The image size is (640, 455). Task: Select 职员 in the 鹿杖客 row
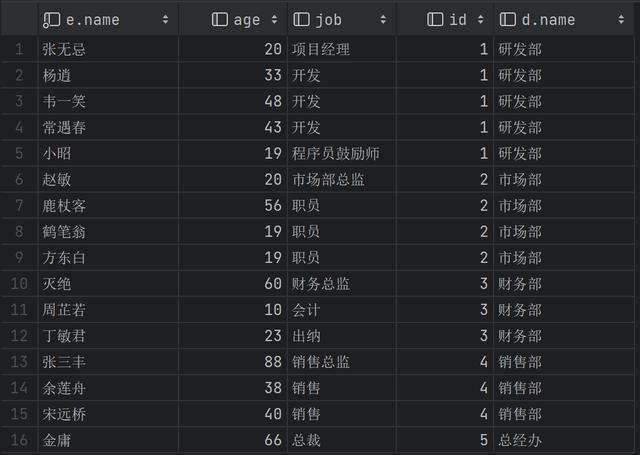(306, 206)
